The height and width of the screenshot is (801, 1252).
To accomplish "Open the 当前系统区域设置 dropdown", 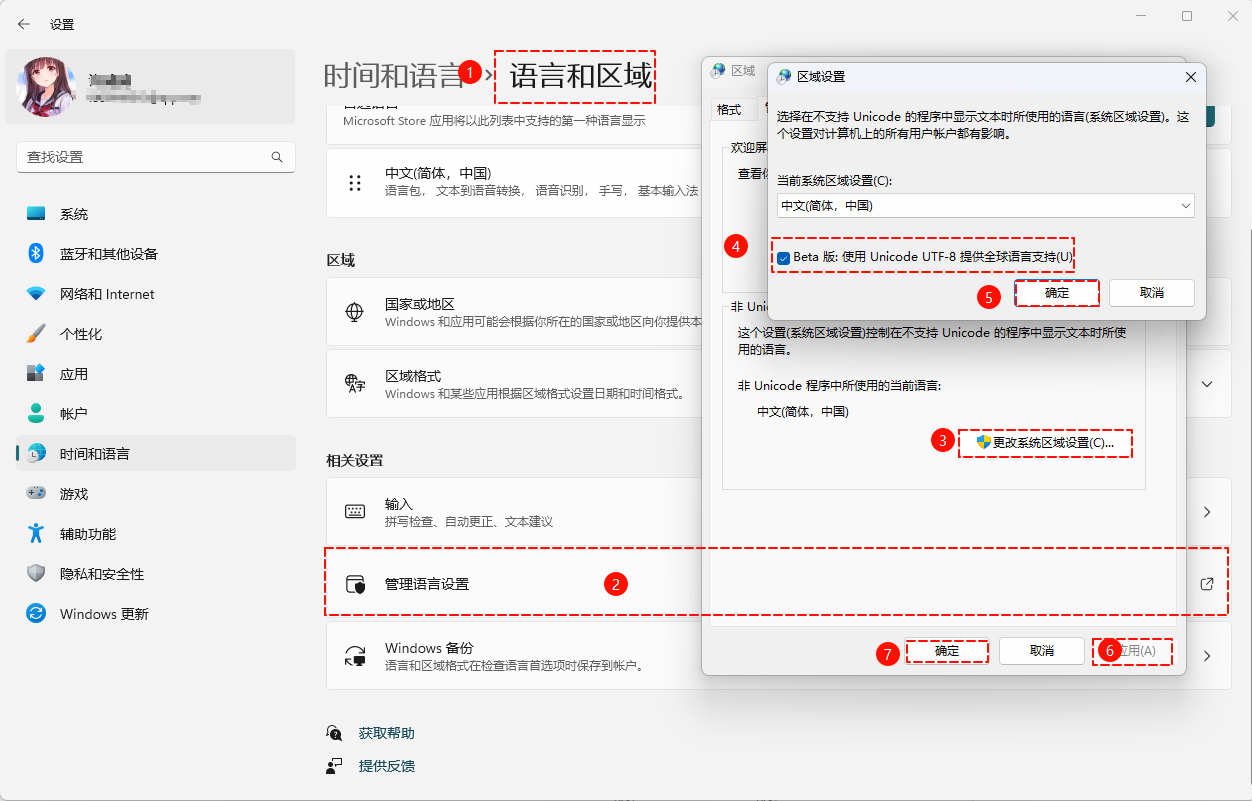I will pos(1185,205).
